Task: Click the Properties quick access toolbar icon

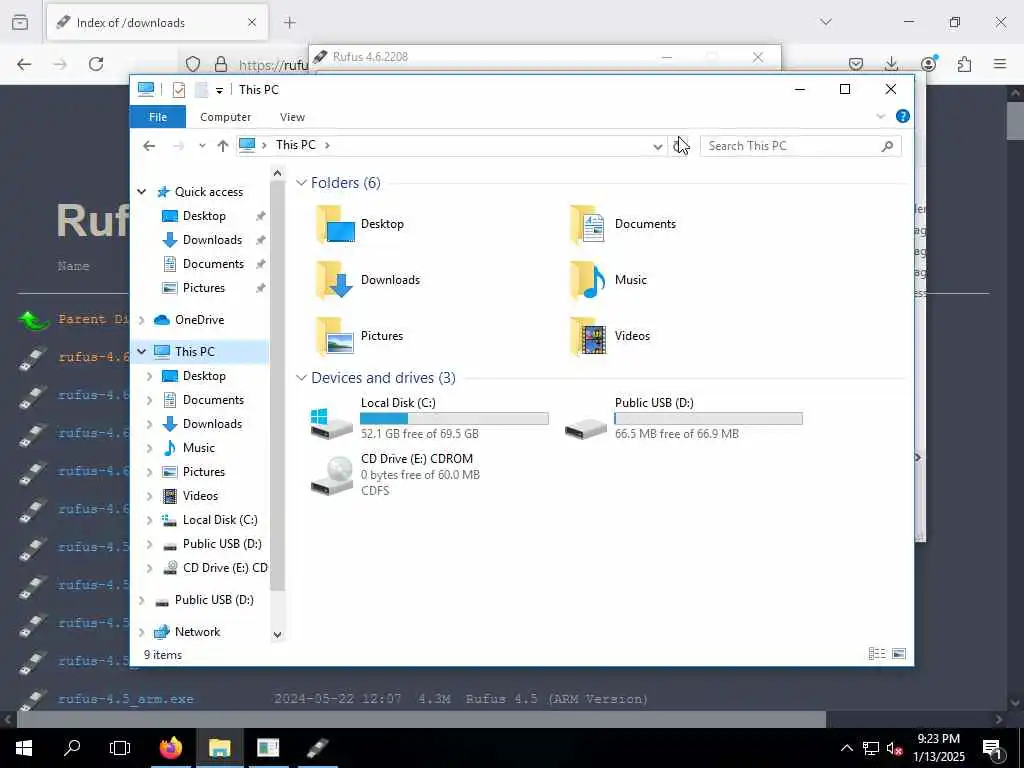Action: tap(178, 89)
